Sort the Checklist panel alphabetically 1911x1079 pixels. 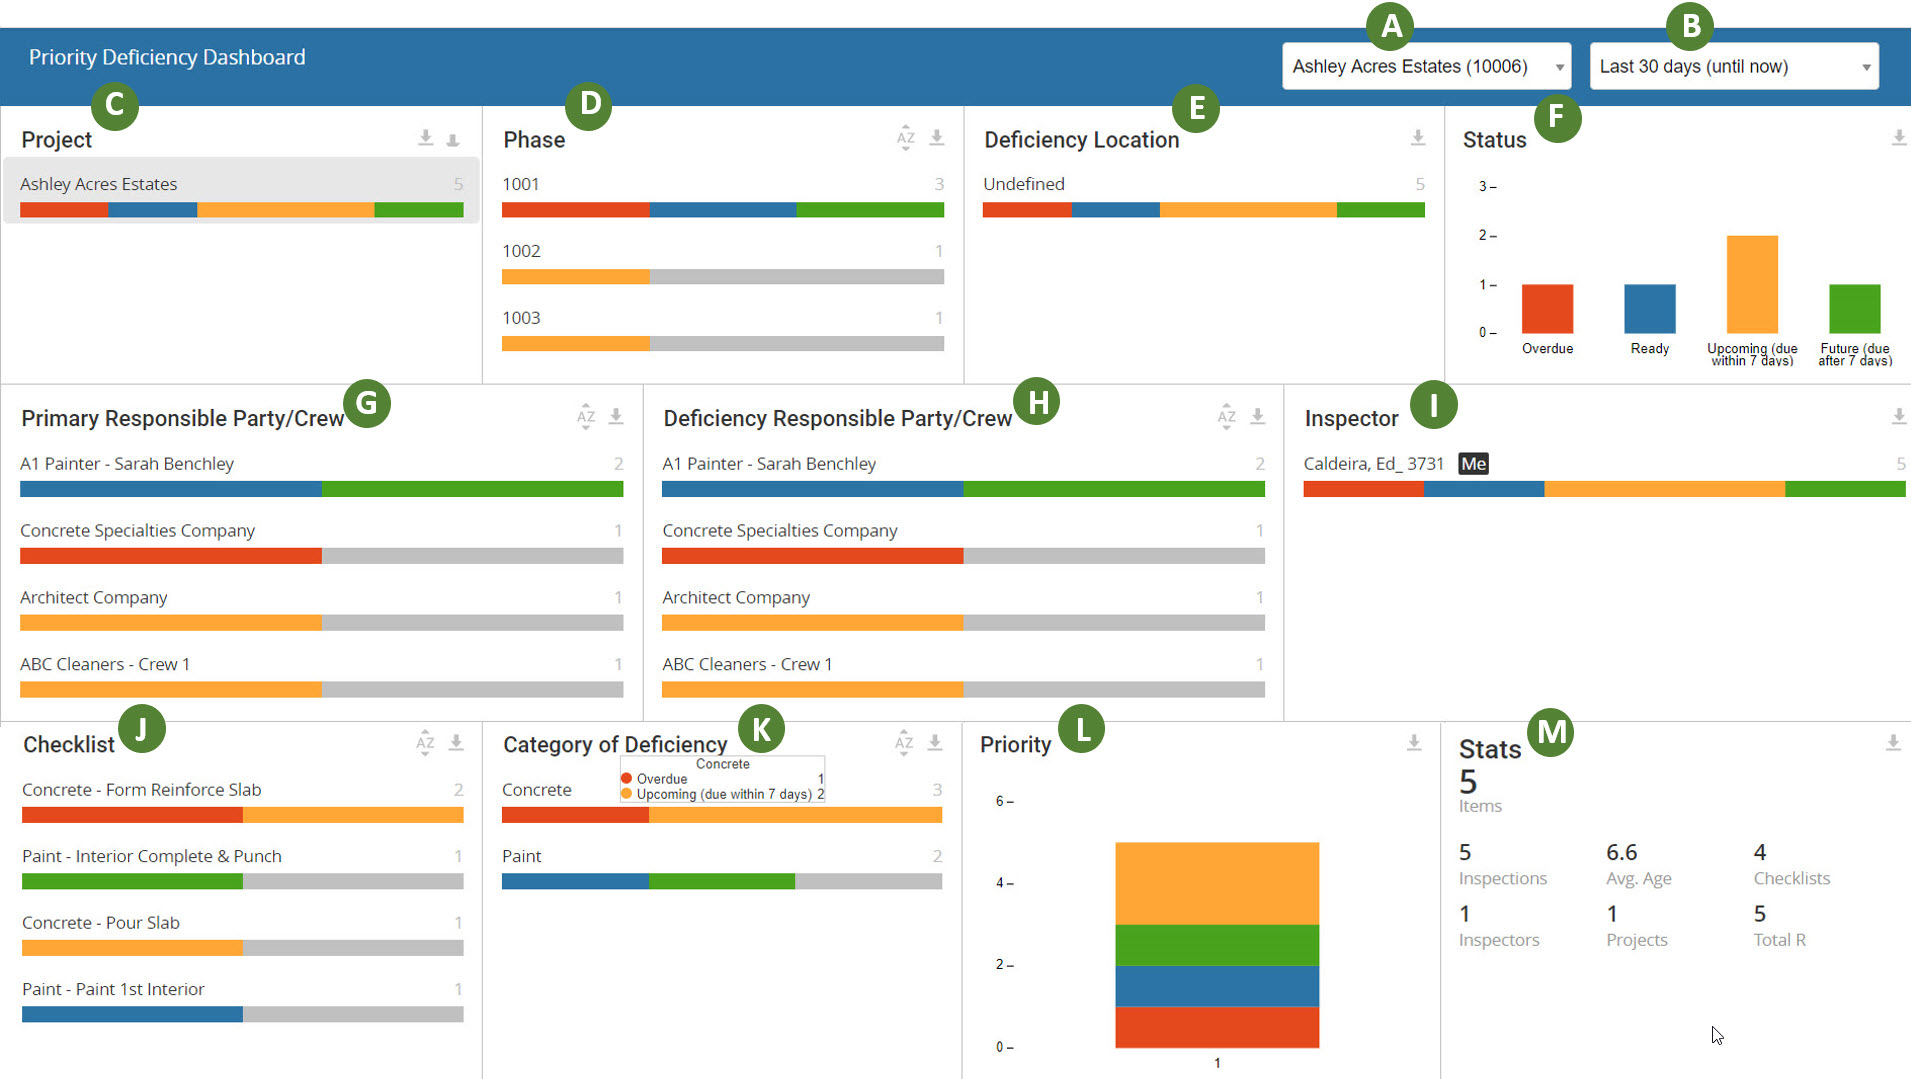[x=424, y=743]
